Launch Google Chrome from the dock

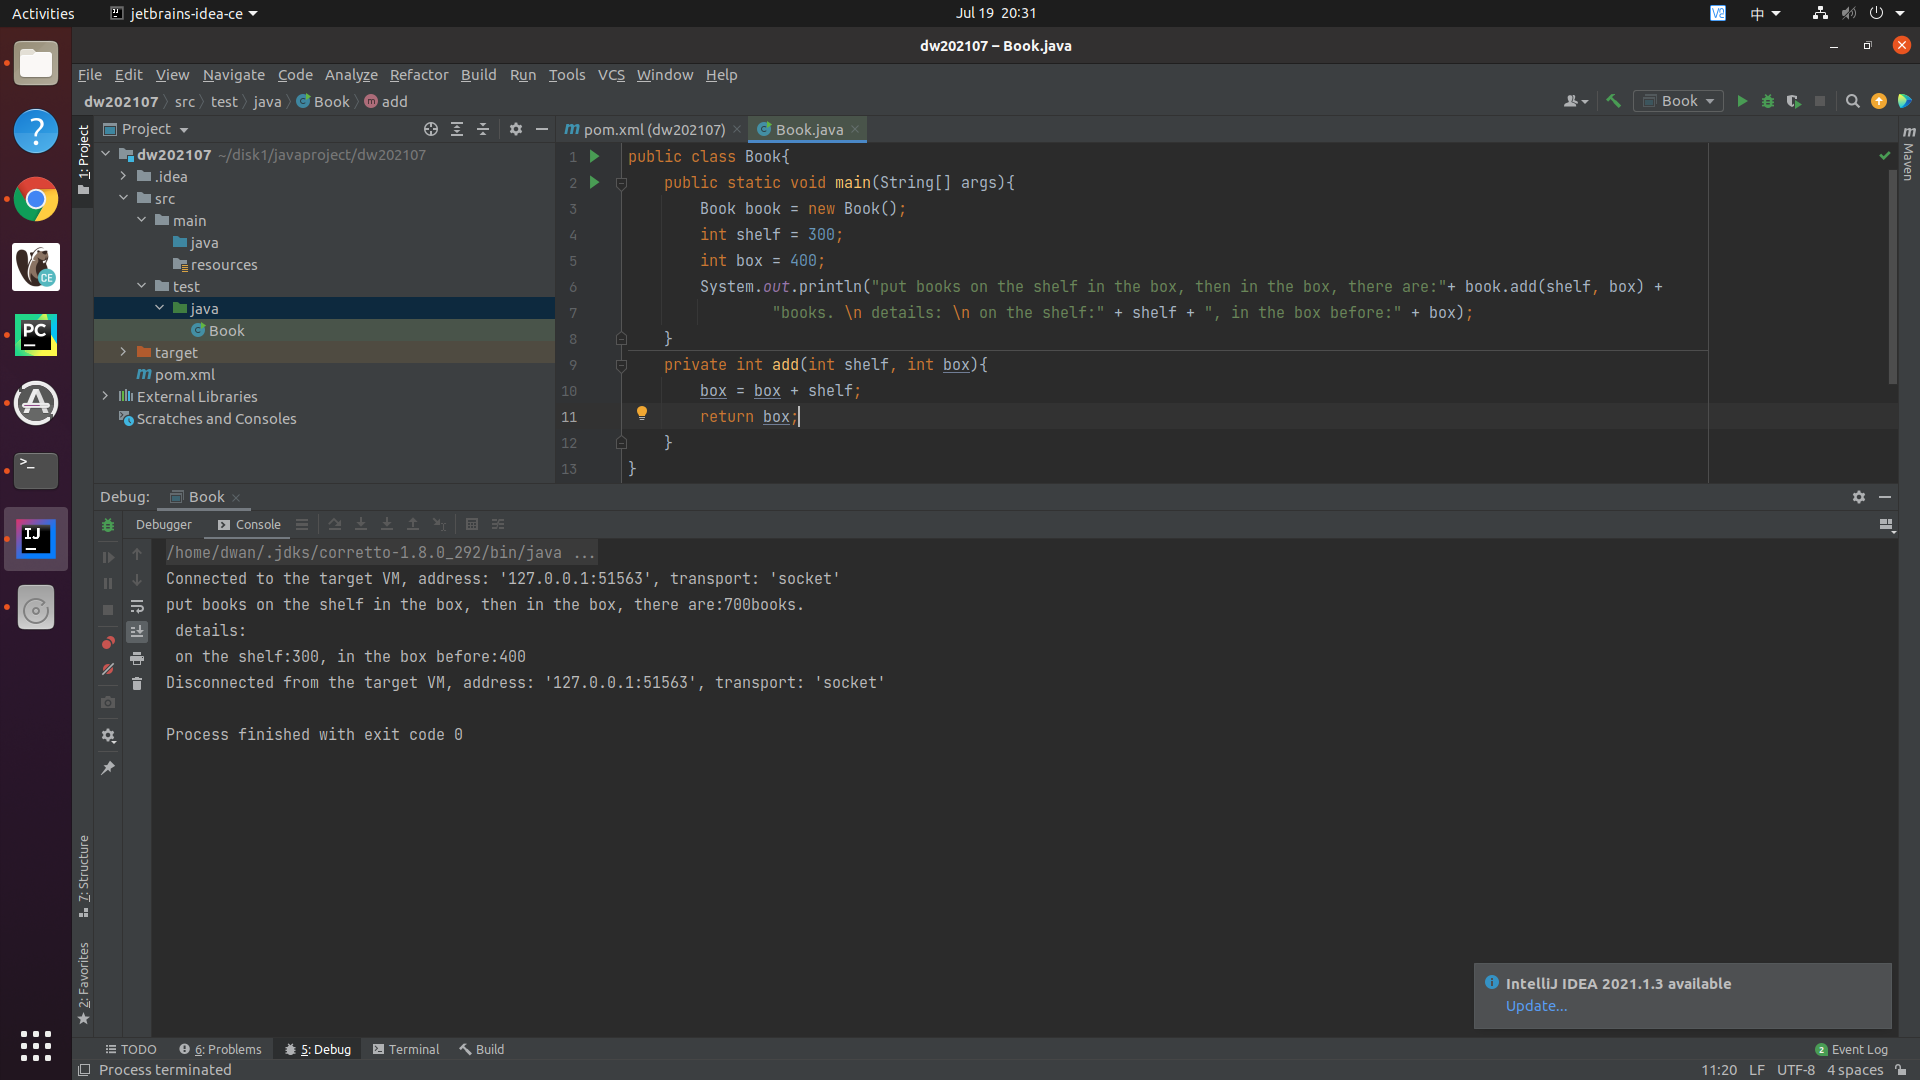click(36, 199)
